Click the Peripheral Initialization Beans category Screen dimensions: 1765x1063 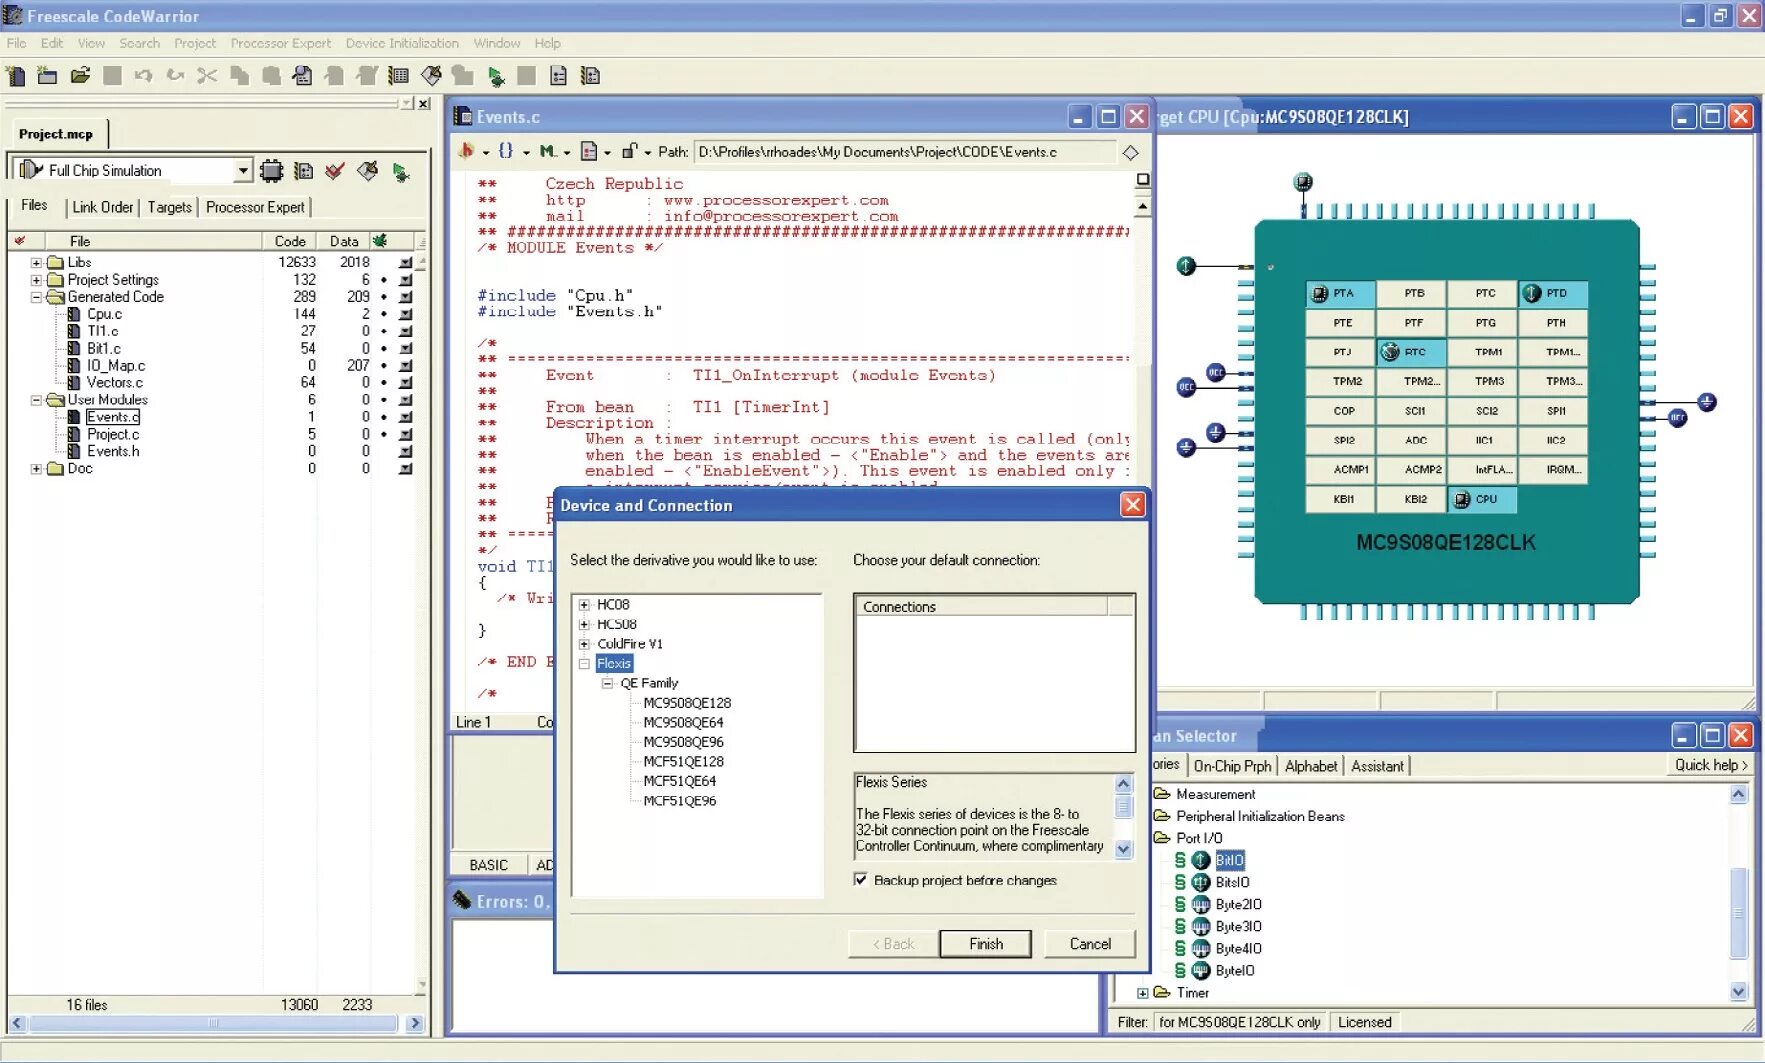(x=1260, y=816)
